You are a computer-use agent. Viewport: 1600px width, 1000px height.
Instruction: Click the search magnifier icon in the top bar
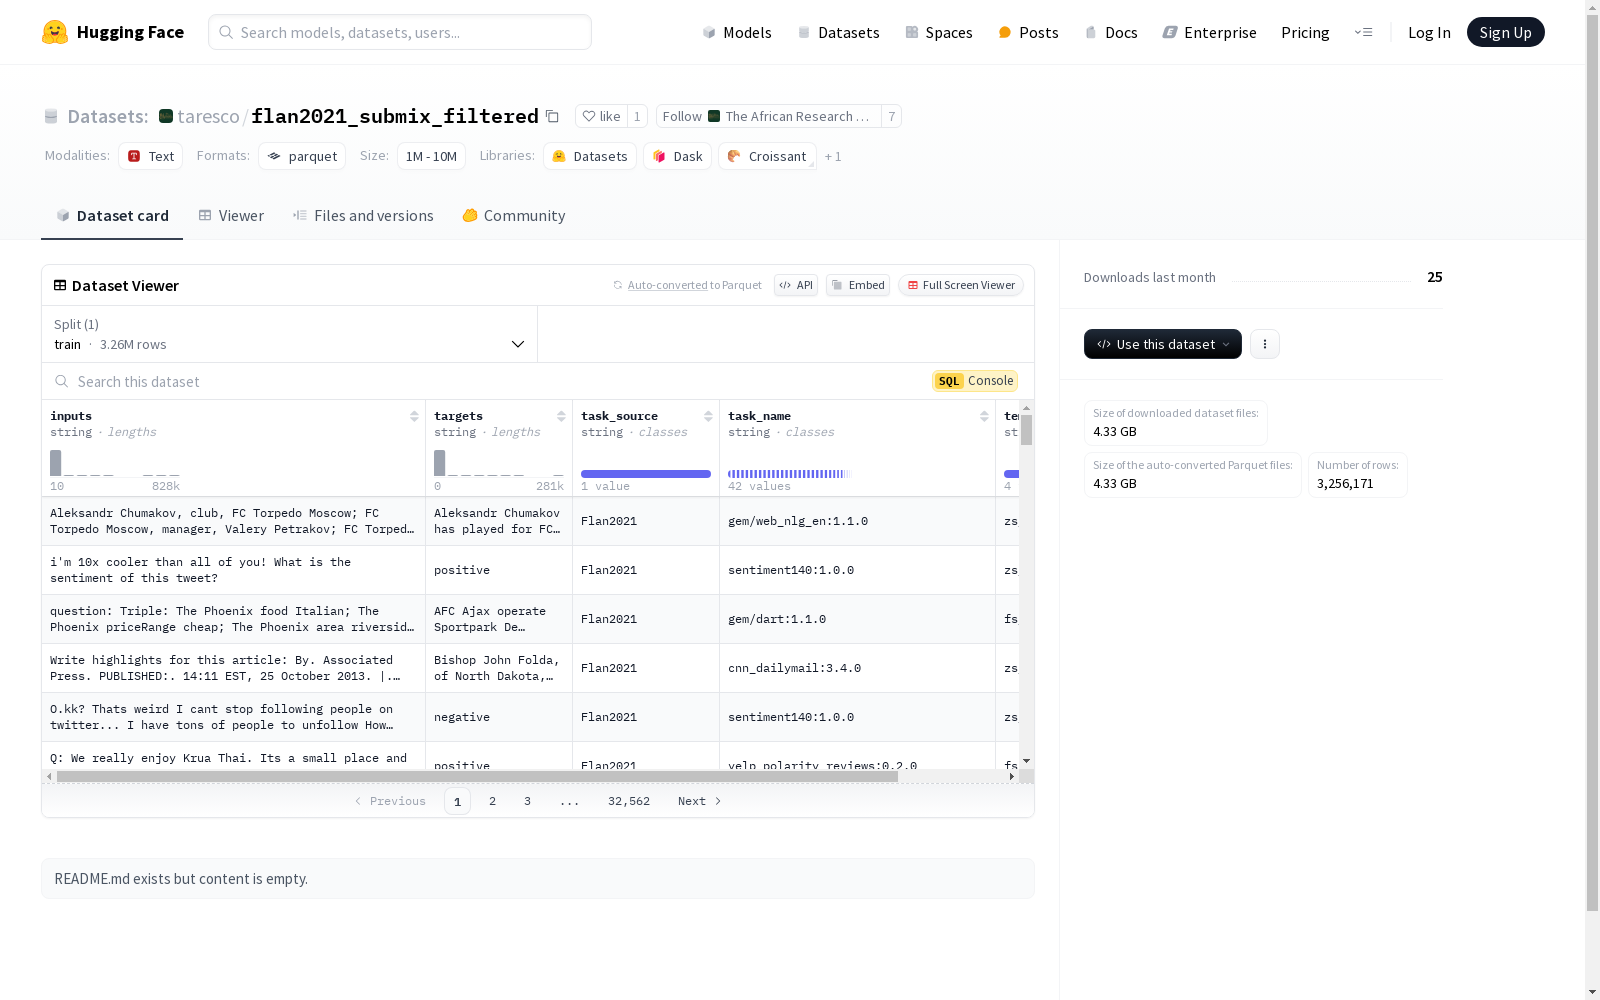[x=226, y=32]
